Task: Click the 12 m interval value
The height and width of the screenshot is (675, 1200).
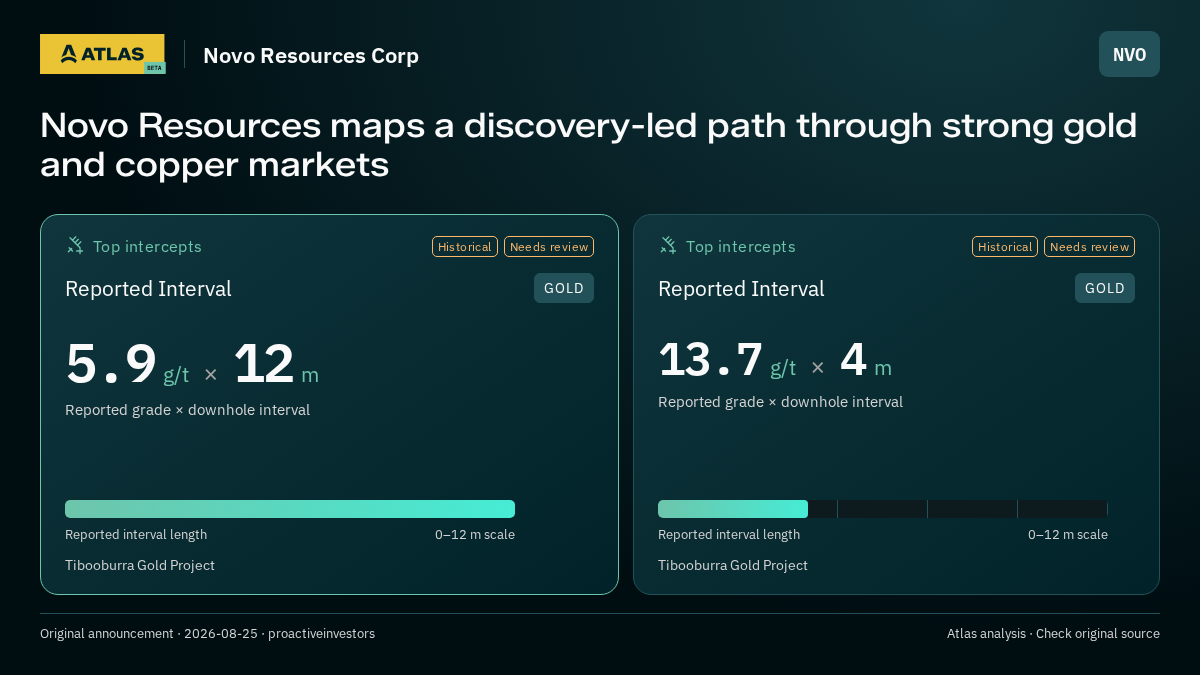Action: [276, 364]
